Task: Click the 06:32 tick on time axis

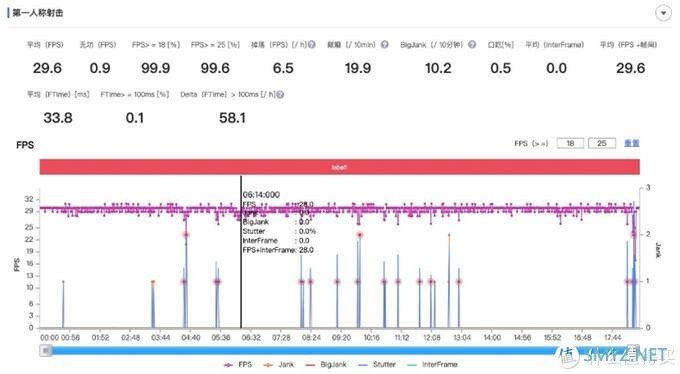Action: 251,338
